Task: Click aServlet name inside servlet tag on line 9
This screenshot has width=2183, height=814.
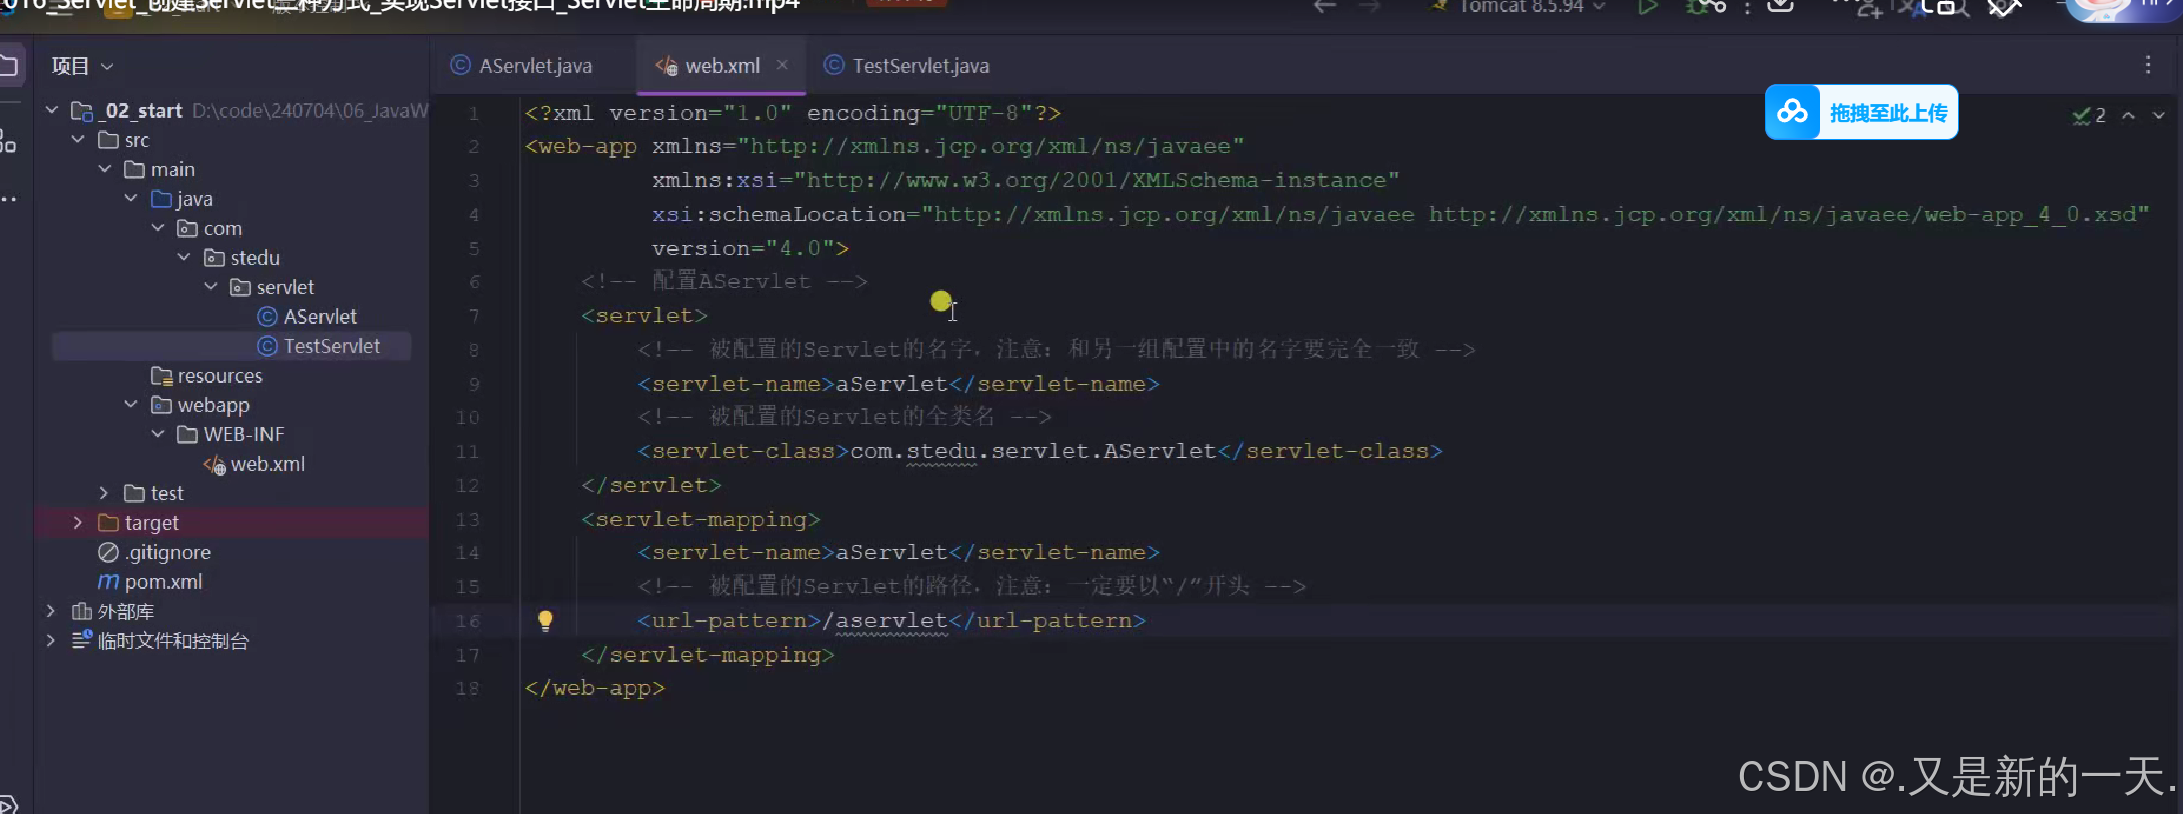Action: click(x=892, y=384)
